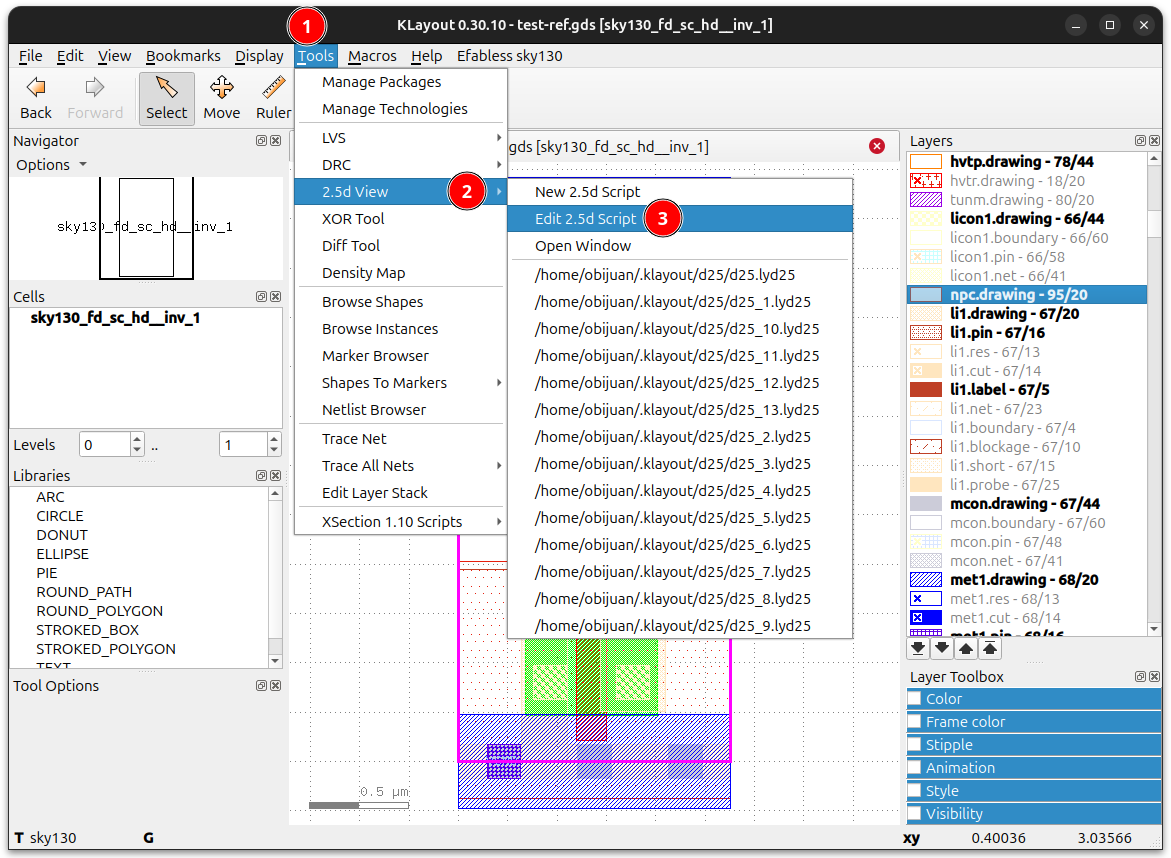Click the first Levels input field
1171x858 pixels.
coord(105,445)
